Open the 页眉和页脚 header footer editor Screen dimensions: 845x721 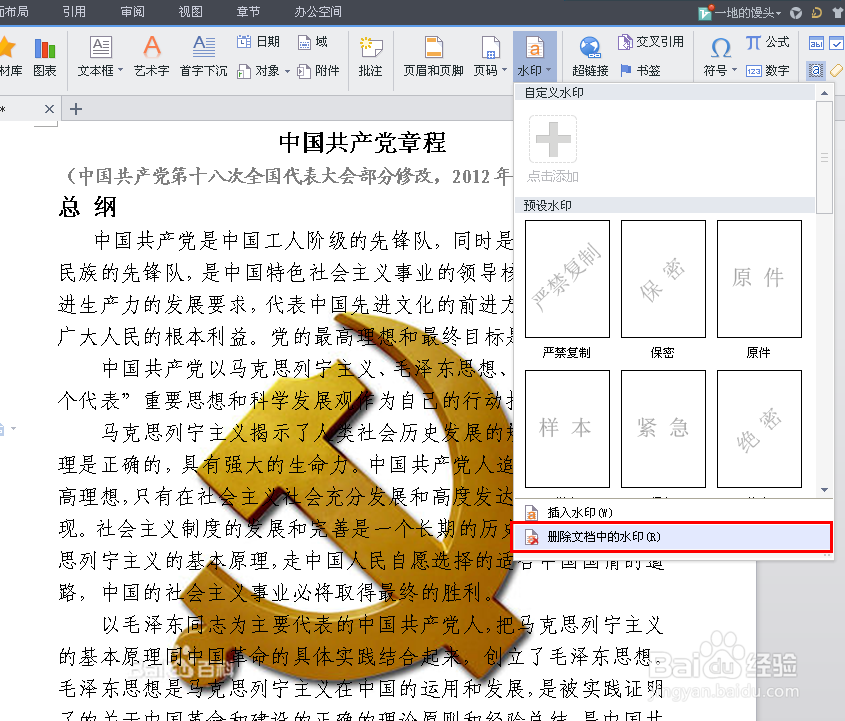434,55
